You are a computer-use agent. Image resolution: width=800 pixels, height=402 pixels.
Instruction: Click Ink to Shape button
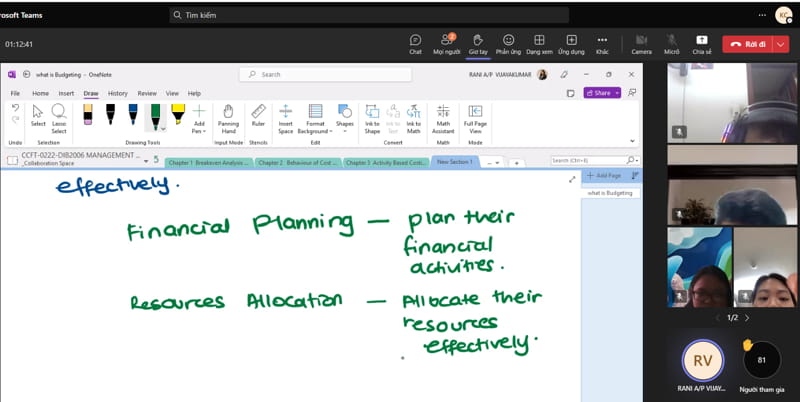[x=372, y=118]
